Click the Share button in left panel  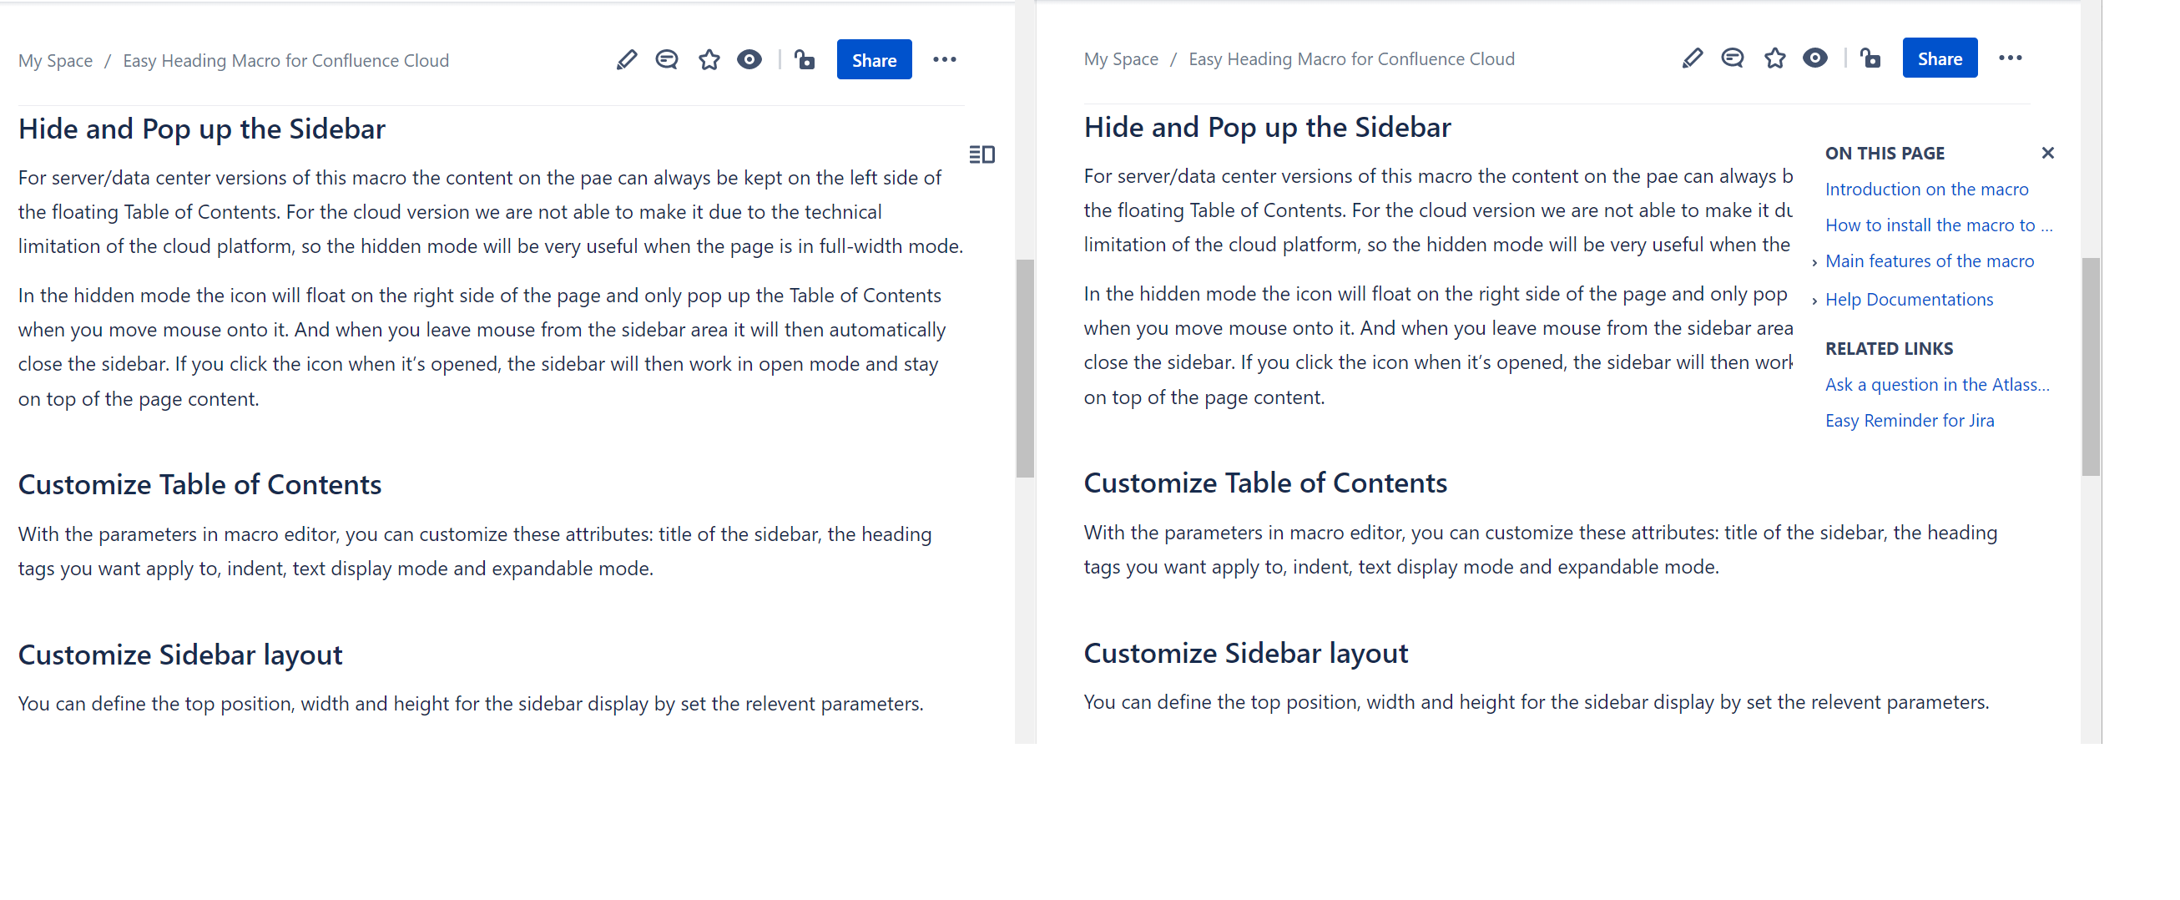pyautogui.click(x=873, y=60)
